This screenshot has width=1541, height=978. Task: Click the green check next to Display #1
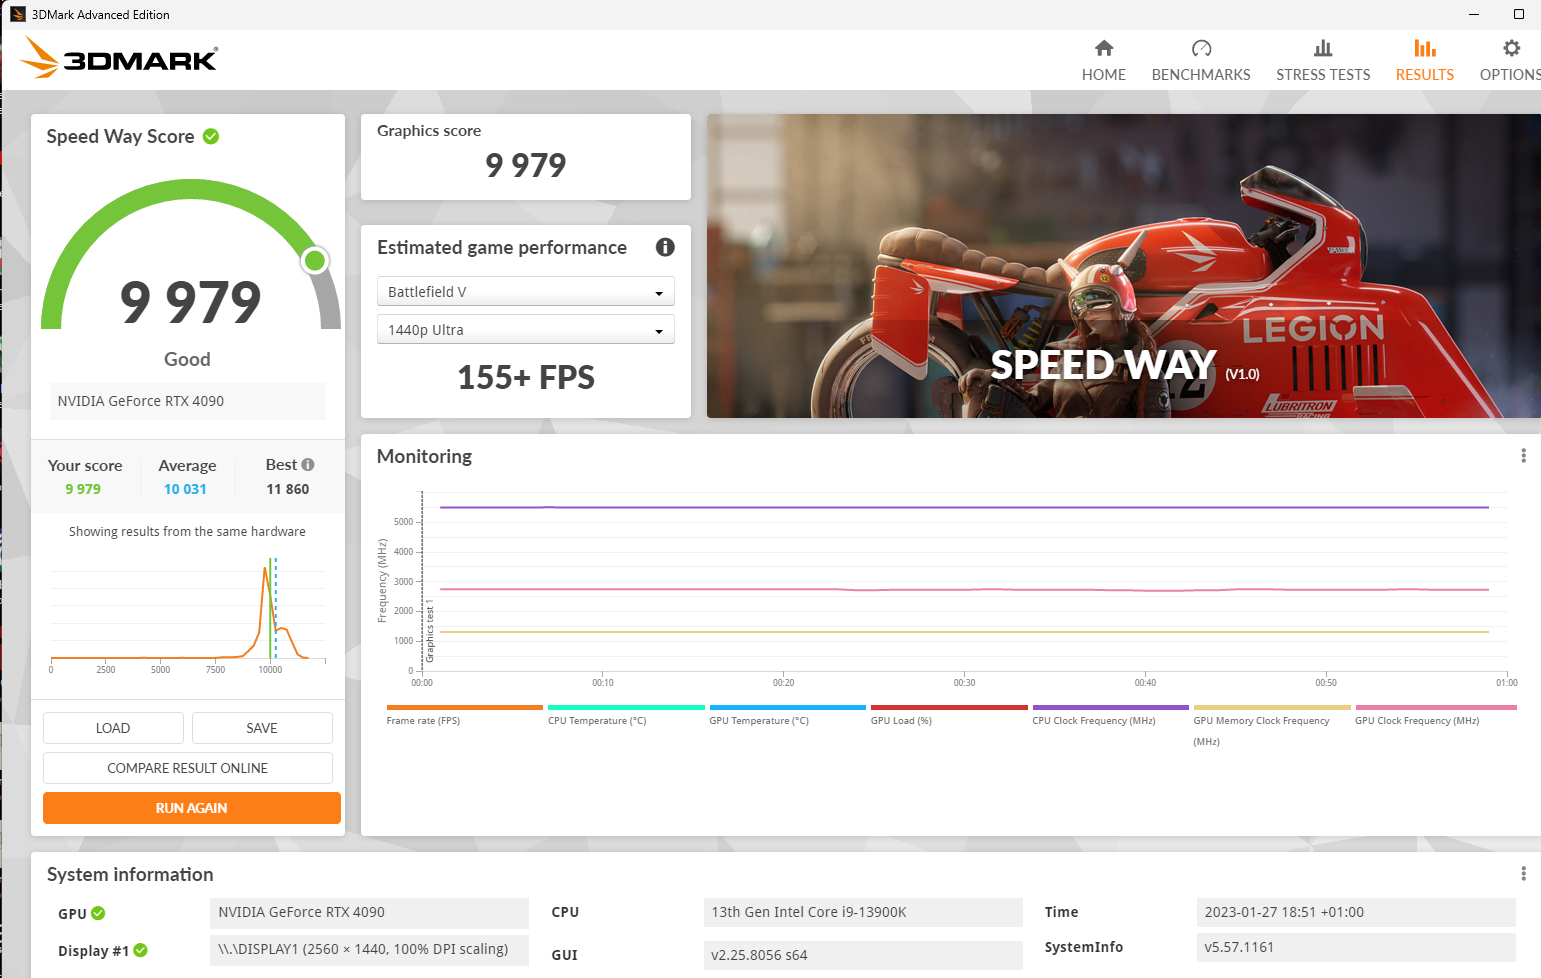coord(140,950)
